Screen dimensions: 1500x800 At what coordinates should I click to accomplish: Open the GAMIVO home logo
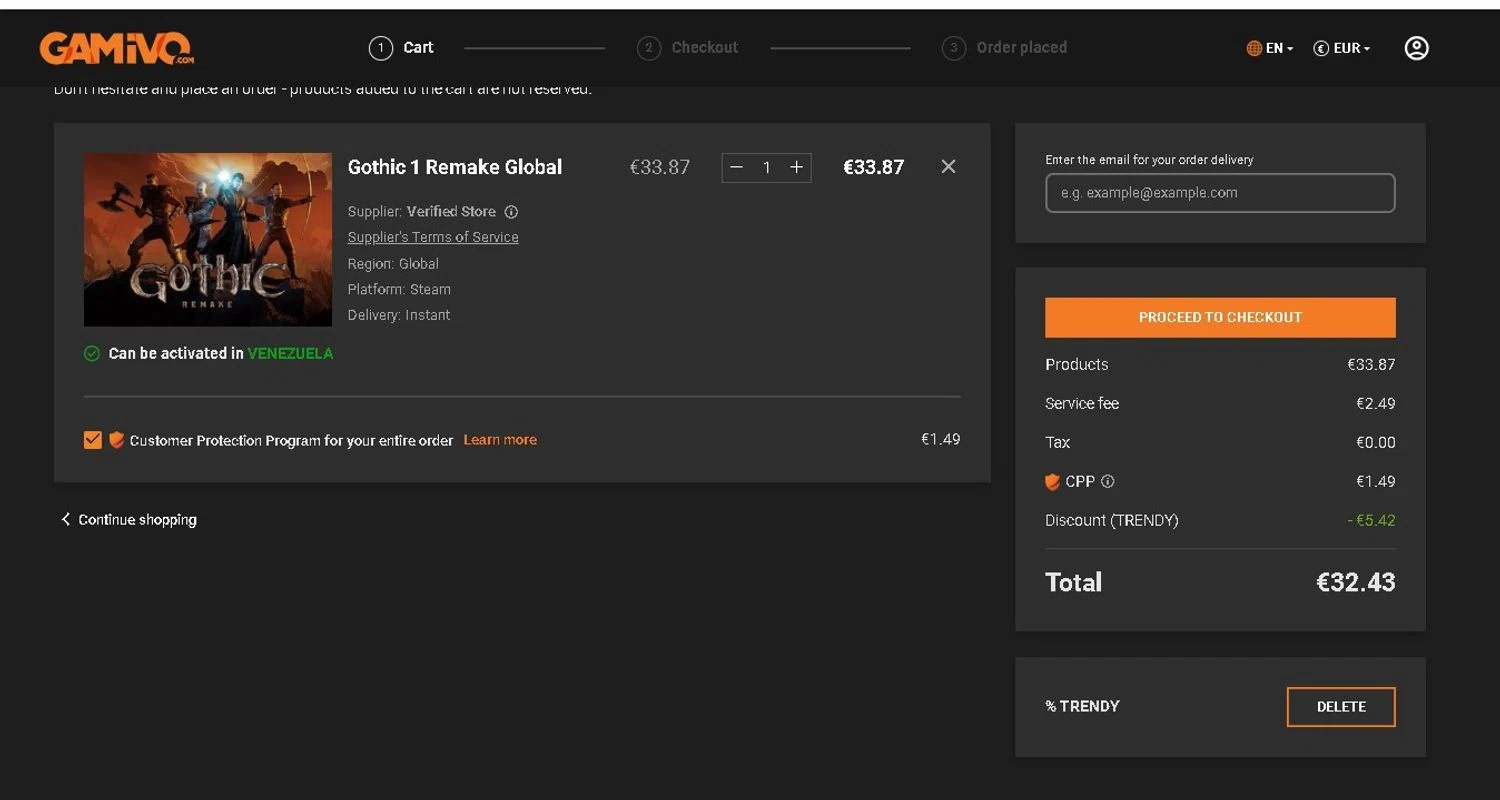(x=116, y=47)
